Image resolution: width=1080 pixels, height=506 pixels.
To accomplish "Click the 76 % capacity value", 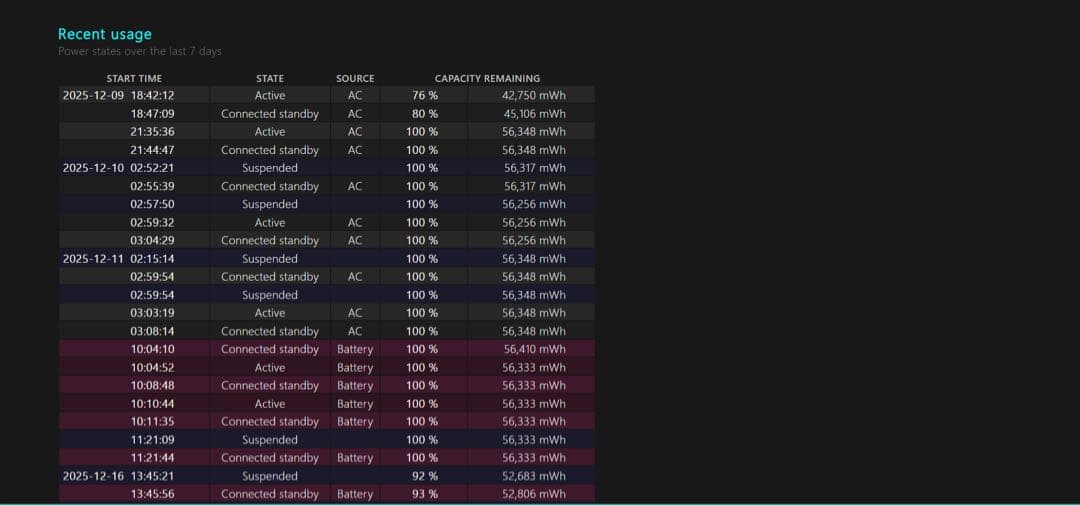I will tap(423, 96).
